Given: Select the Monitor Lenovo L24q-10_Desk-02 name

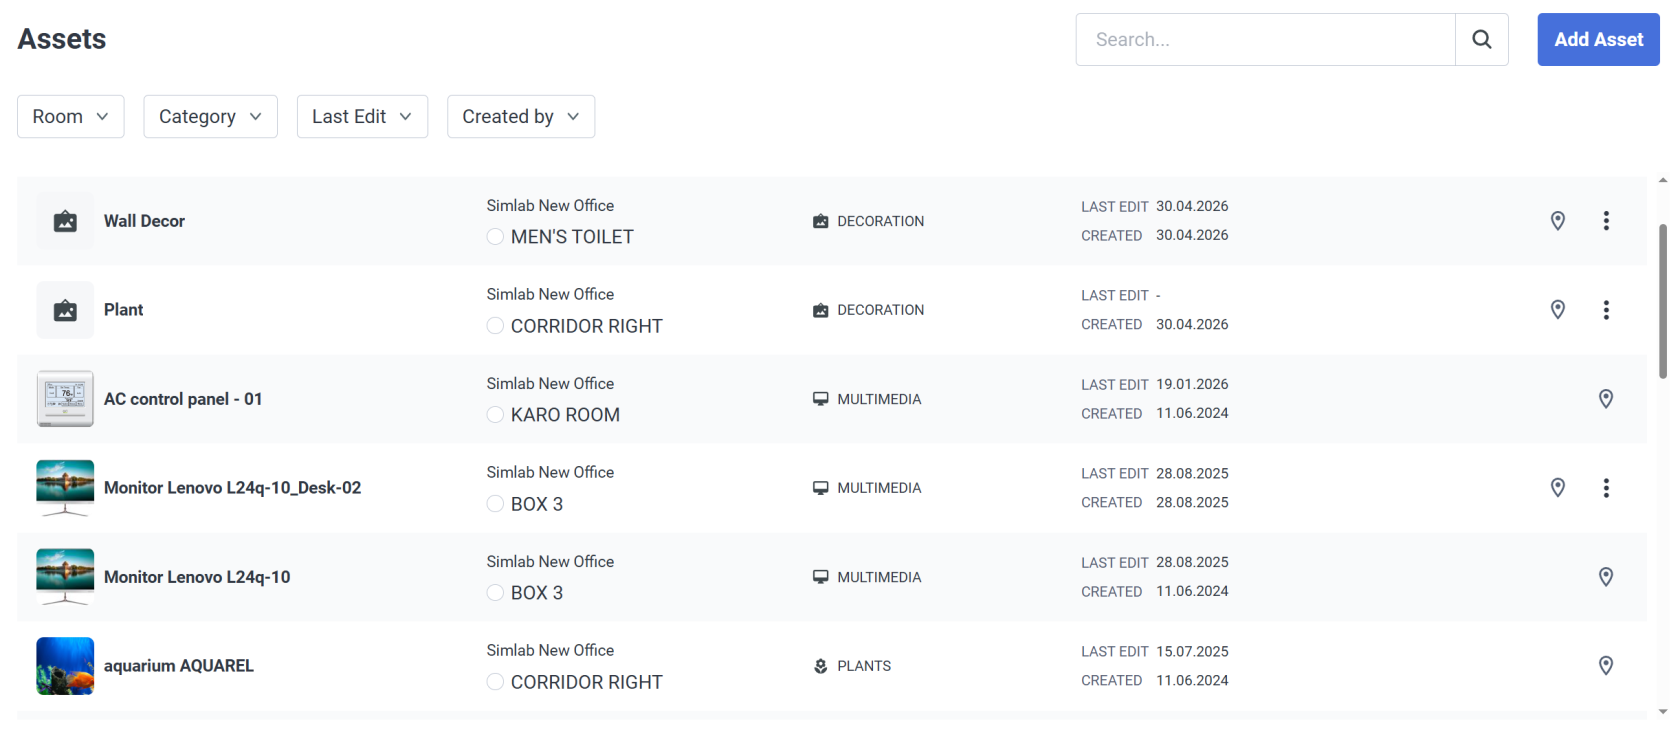Looking at the screenshot, I should (232, 488).
